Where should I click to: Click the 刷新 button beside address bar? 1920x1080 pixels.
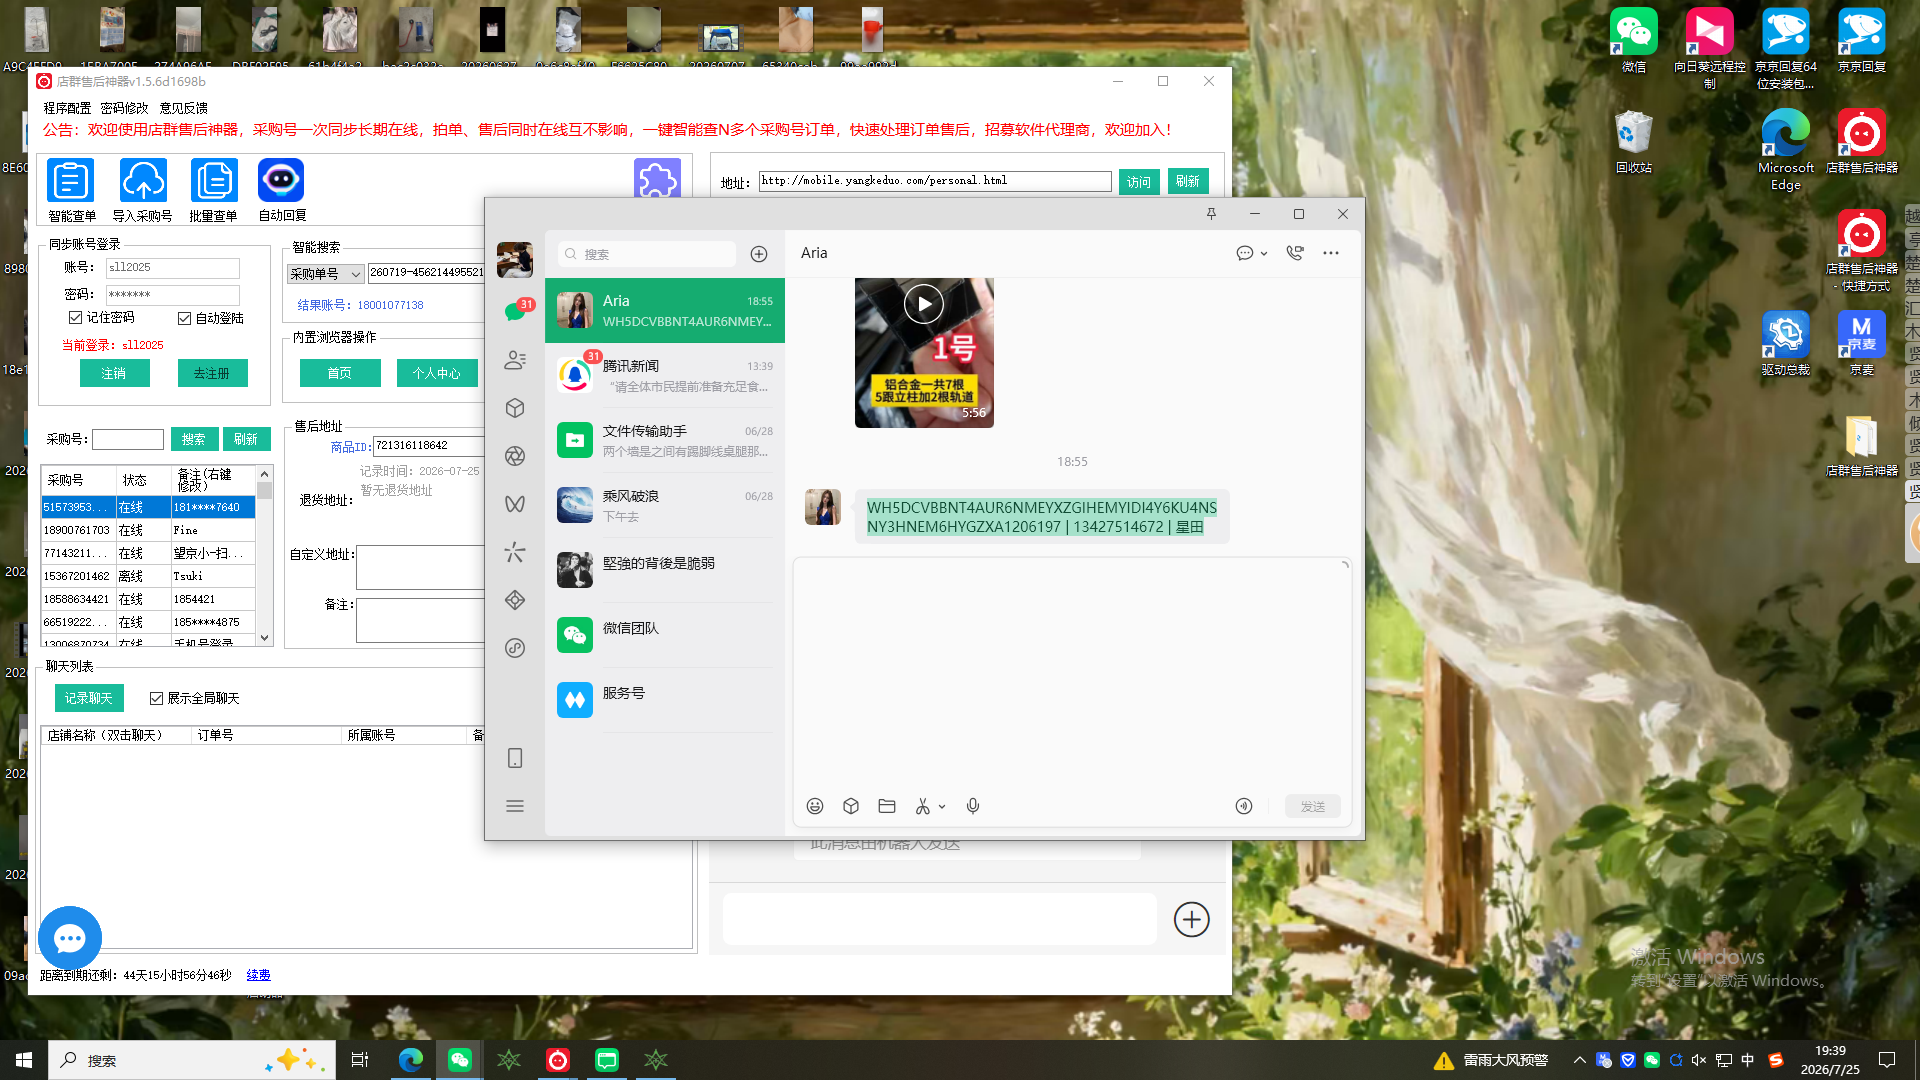1188,181
